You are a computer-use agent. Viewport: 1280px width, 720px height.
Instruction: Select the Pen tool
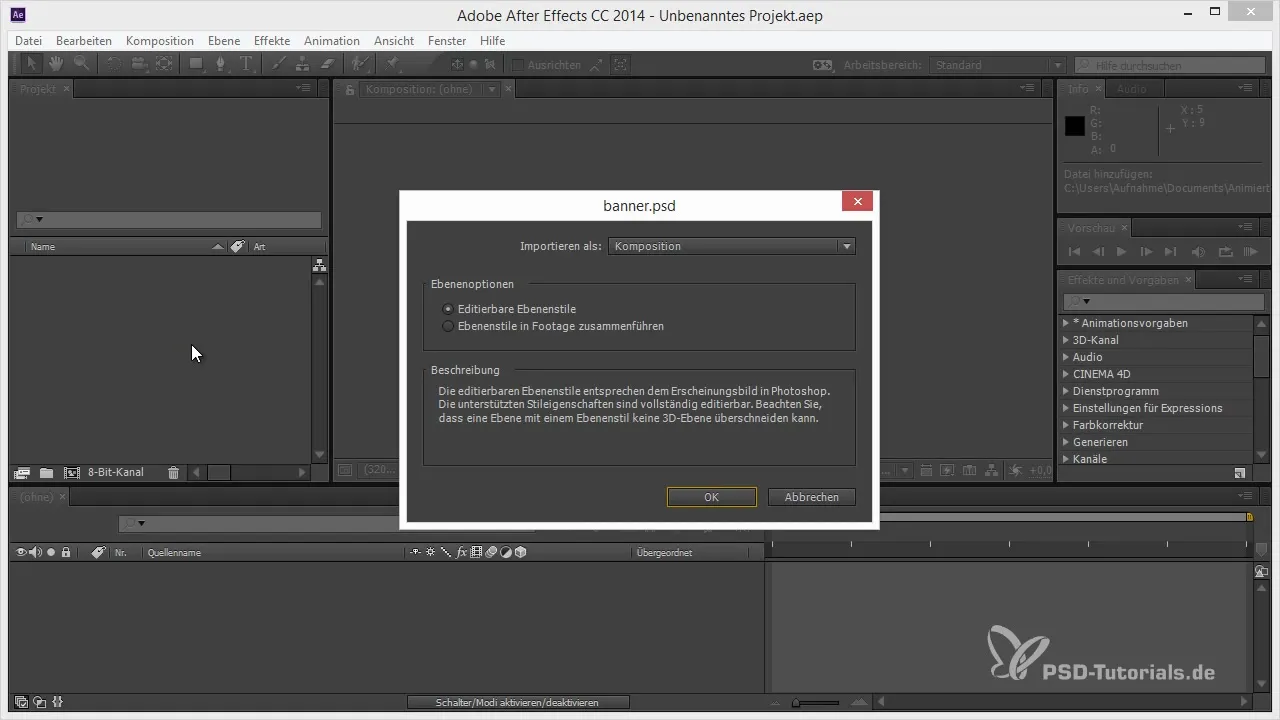(221, 65)
